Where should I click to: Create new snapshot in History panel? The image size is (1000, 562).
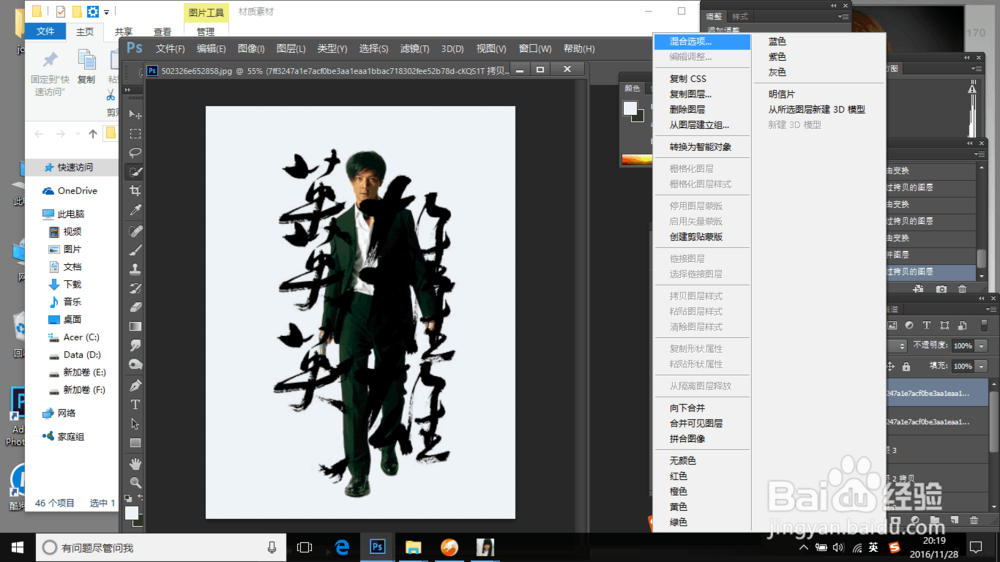click(x=941, y=289)
